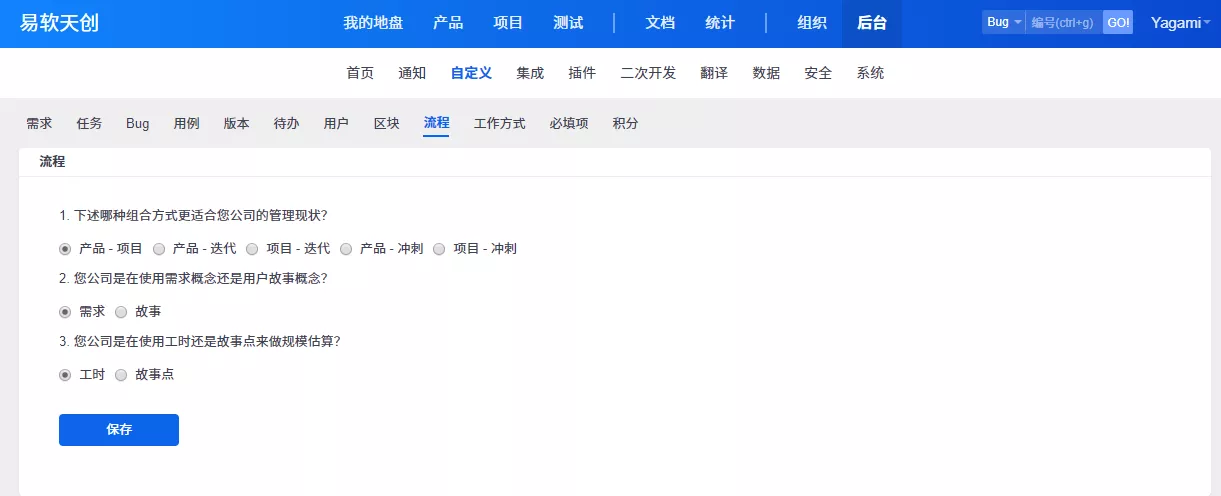
Task: Go to the 测试 main menu
Action: pyautogui.click(x=568, y=23)
